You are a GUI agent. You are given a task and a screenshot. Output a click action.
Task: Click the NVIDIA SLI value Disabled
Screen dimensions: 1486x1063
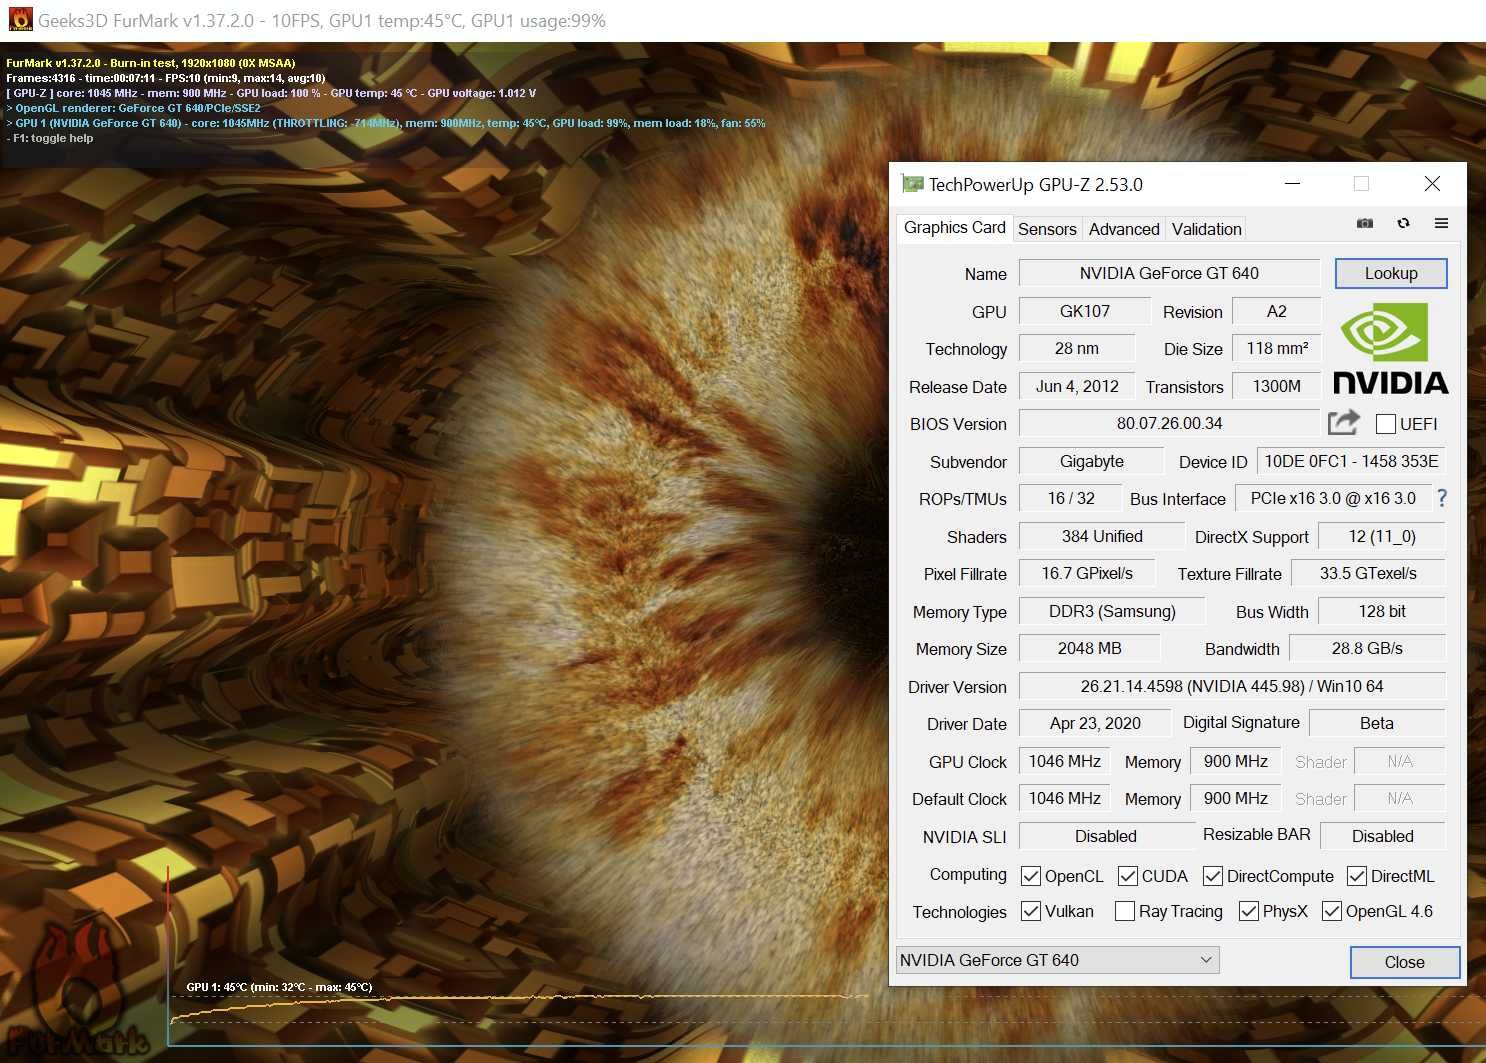click(x=1106, y=836)
